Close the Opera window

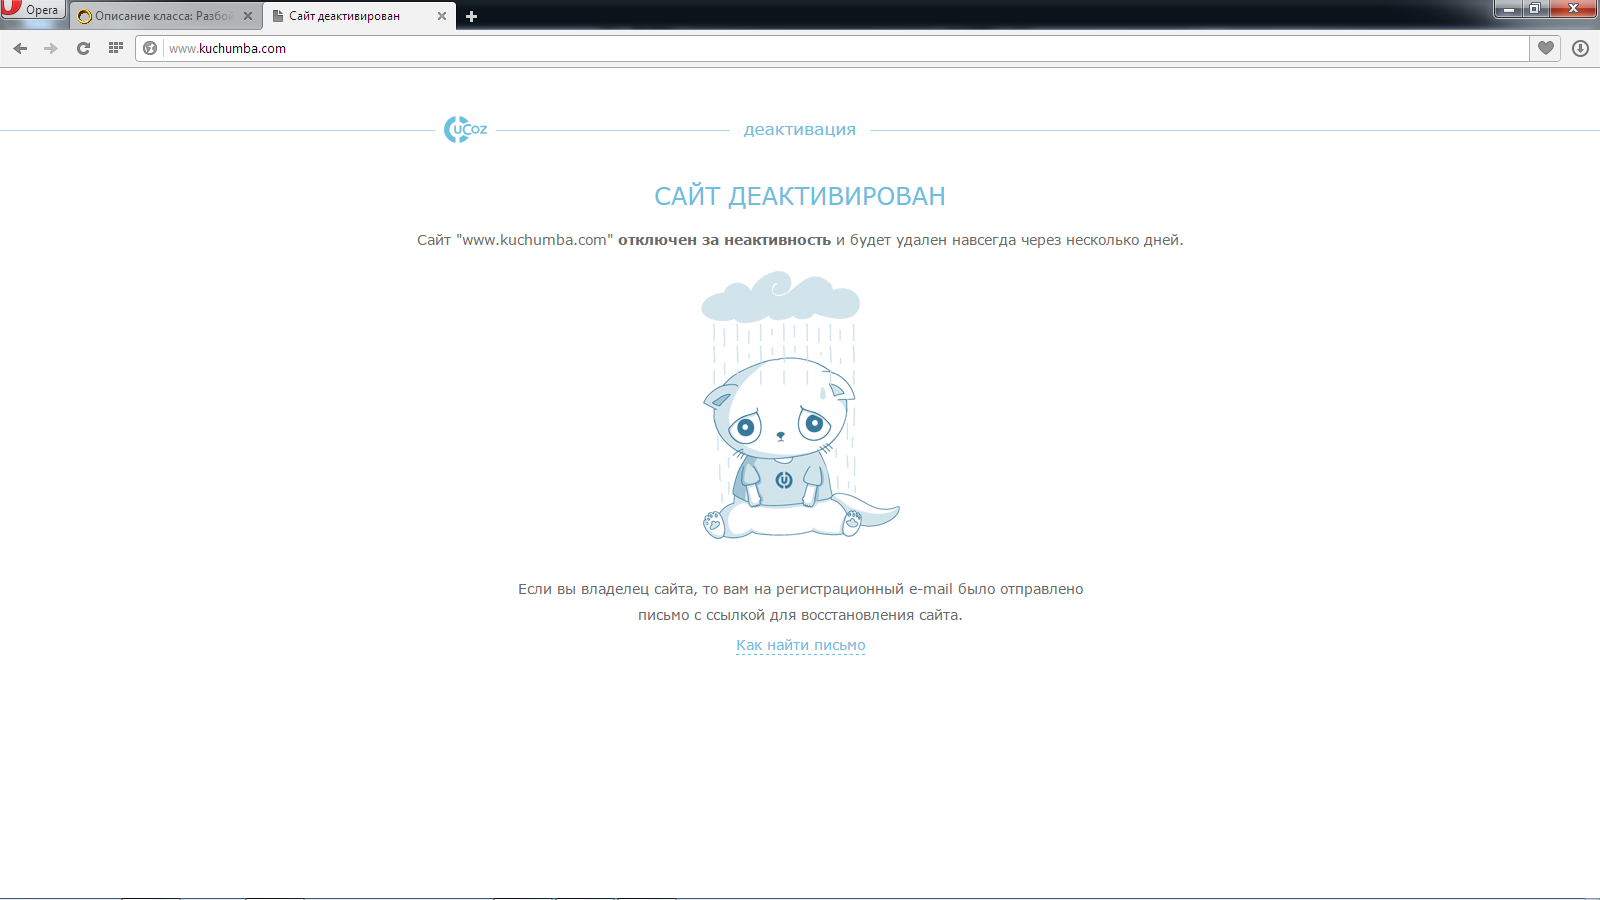click(1573, 9)
